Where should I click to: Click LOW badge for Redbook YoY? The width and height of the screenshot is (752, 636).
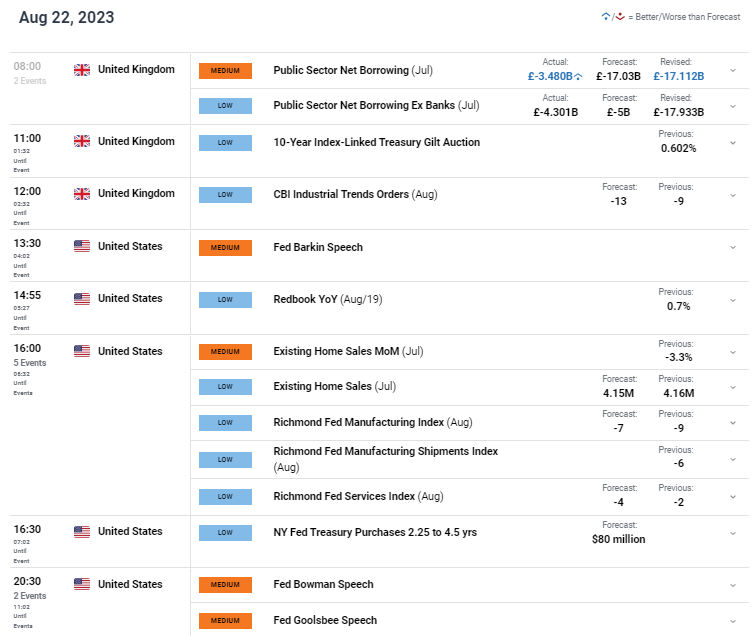[x=225, y=300]
